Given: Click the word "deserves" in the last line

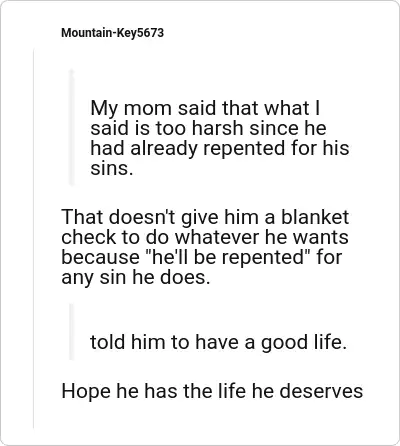Looking at the screenshot, I should point(321,391).
